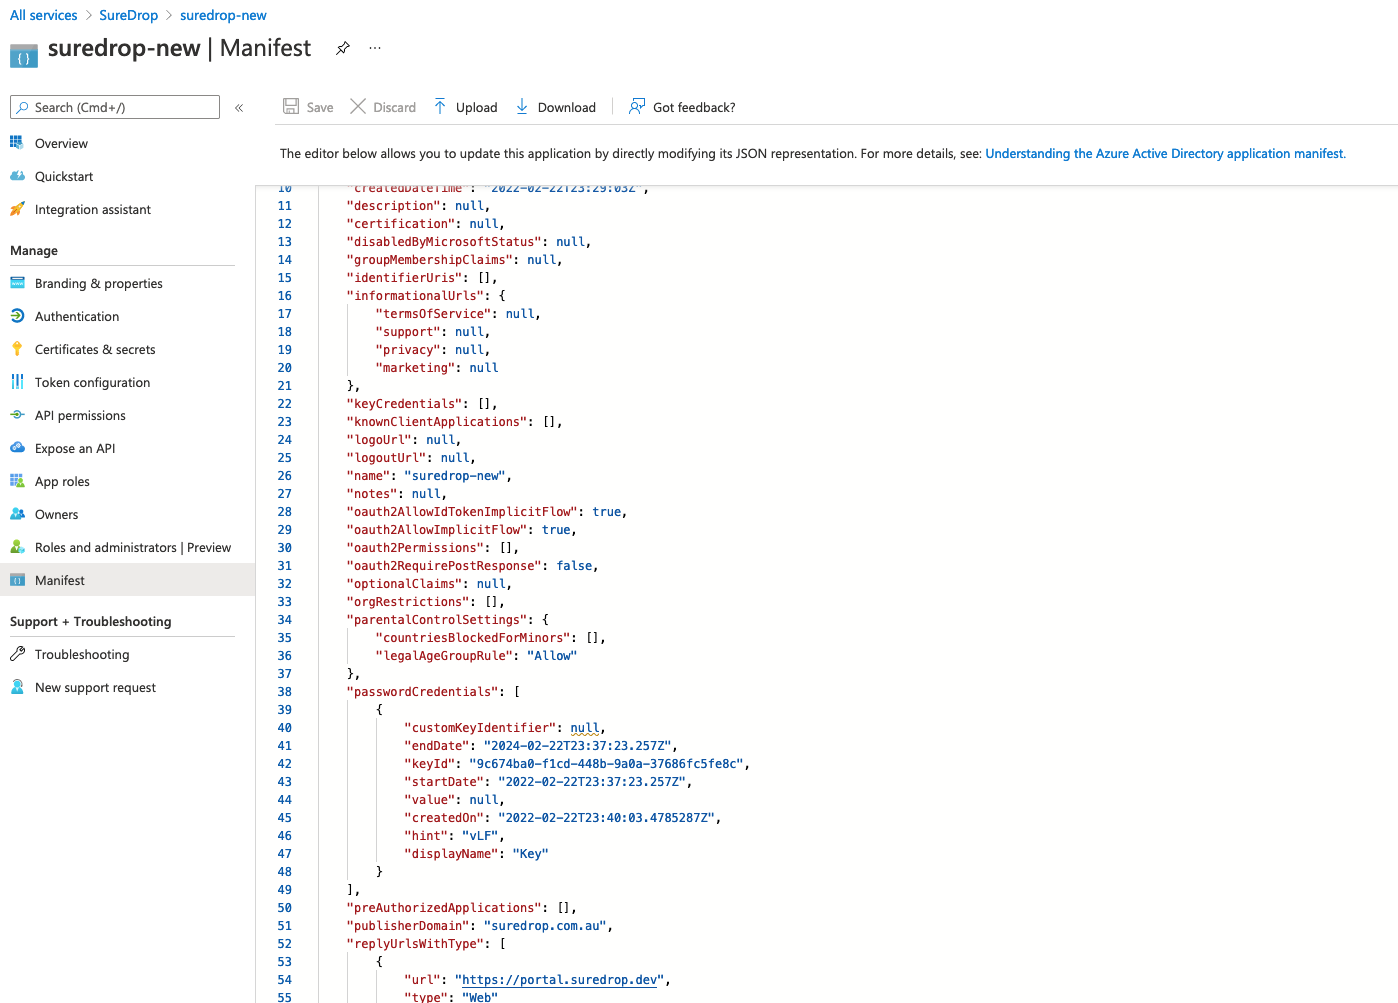
Task: Collapse the sidebar with the double chevron
Action: click(239, 108)
